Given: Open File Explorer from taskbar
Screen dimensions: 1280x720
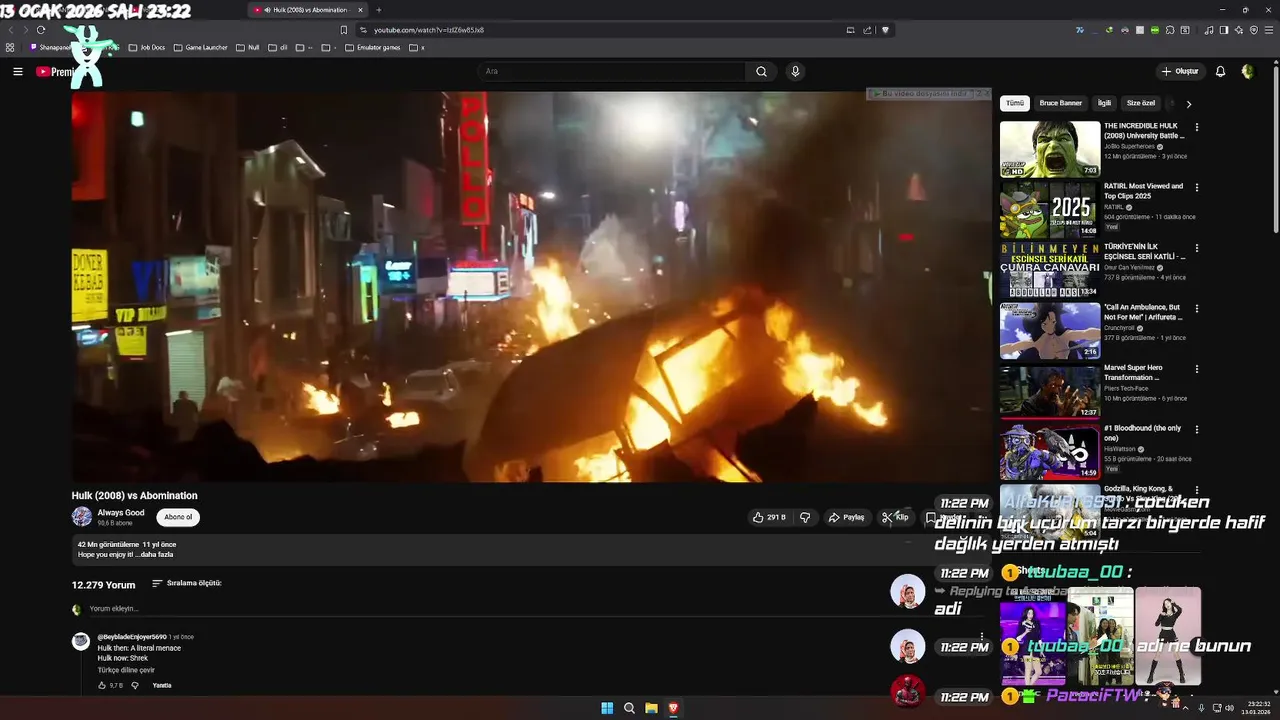Looking at the screenshot, I should click(x=651, y=708).
